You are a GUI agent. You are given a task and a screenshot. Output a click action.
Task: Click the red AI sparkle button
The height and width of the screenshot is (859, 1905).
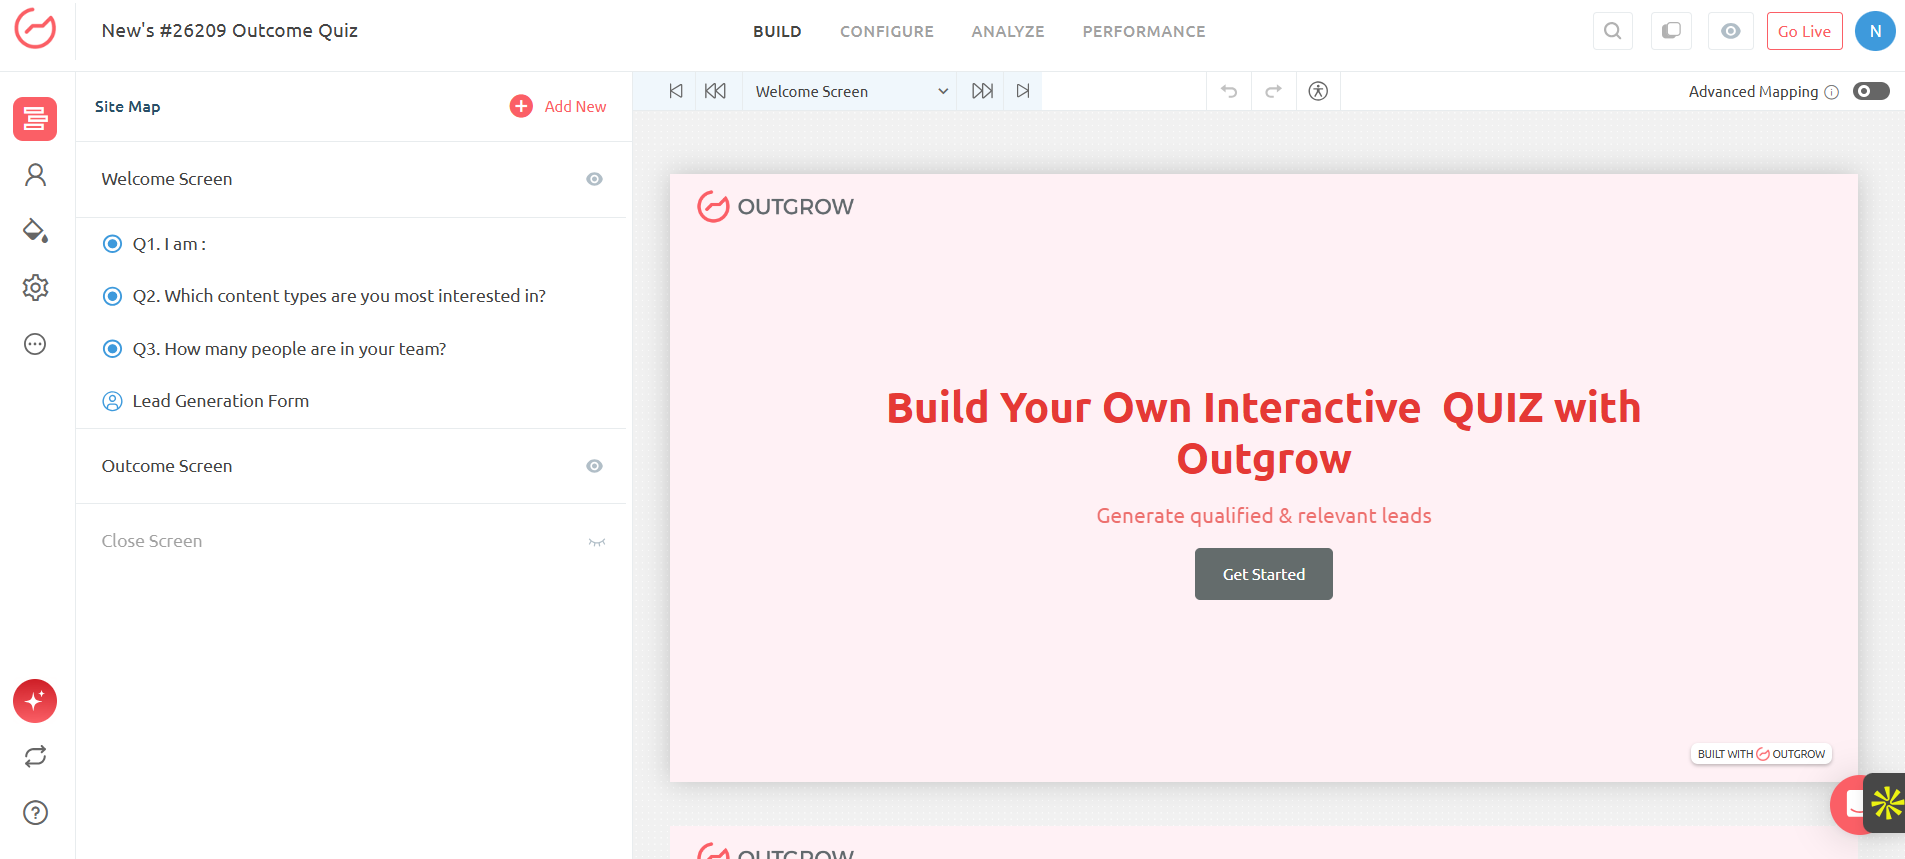pyautogui.click(x=35, y=701)
